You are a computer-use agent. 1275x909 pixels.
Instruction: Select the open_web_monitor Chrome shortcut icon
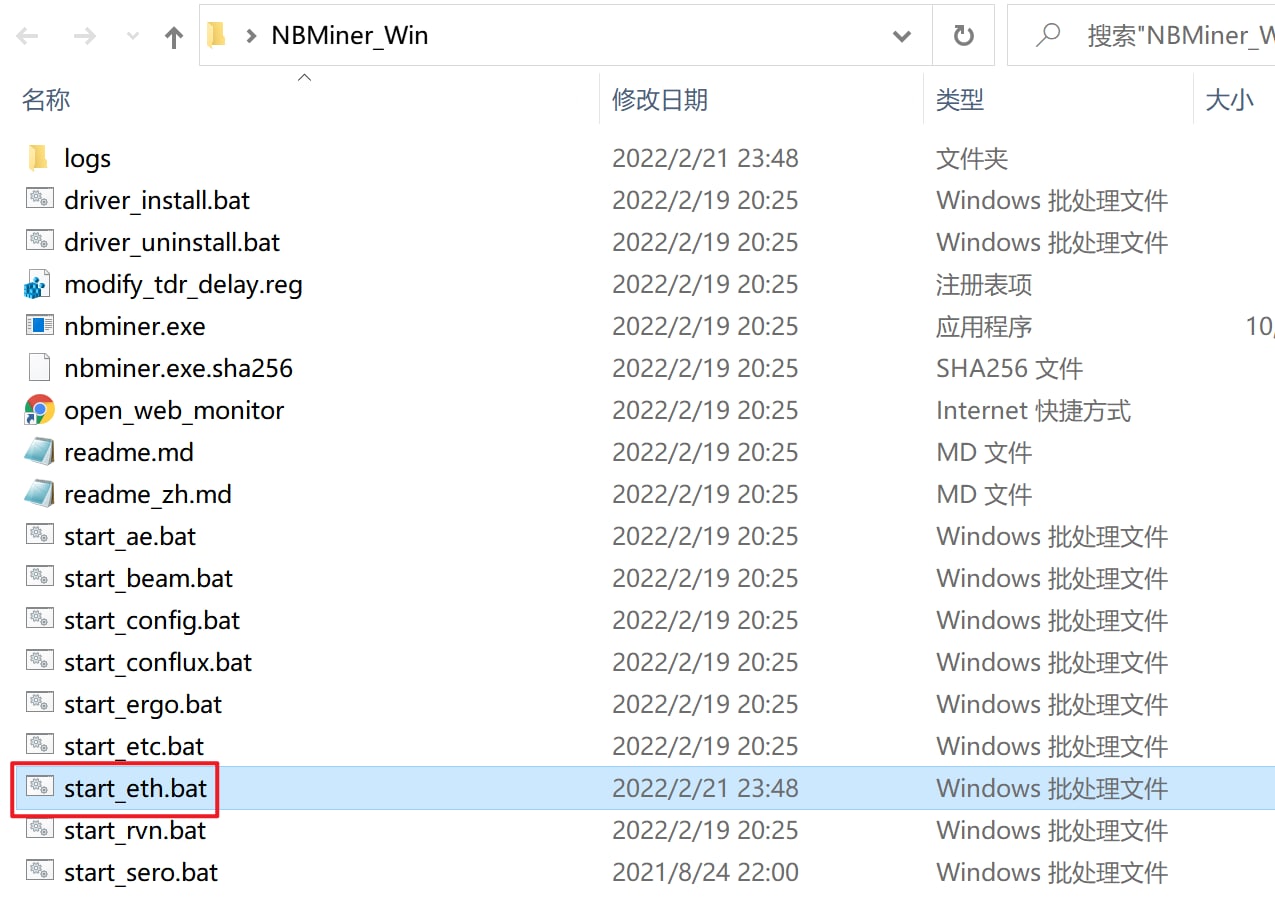click(39, 410)
